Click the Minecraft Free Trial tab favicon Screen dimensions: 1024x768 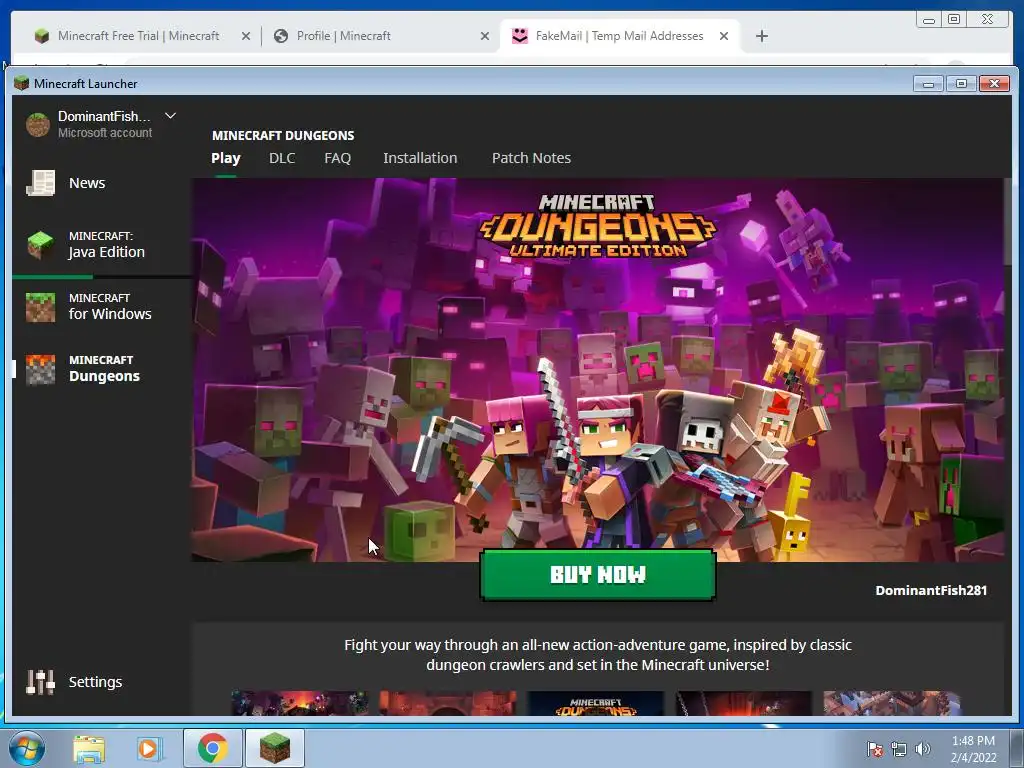[42, 36]
